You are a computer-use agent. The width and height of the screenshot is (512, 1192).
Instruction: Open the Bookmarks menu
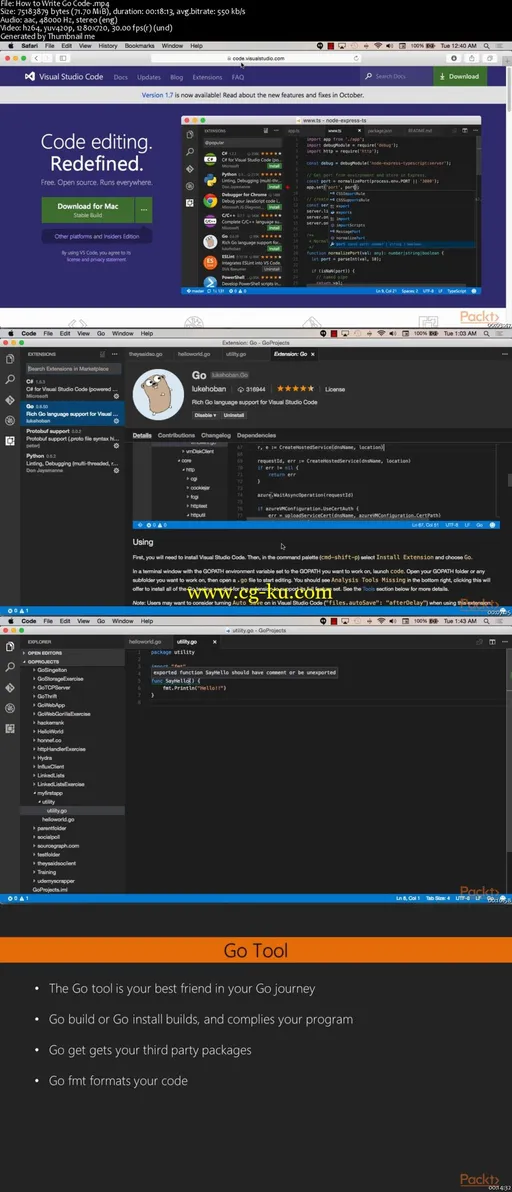pyautogui.click(x=139, y=46)
